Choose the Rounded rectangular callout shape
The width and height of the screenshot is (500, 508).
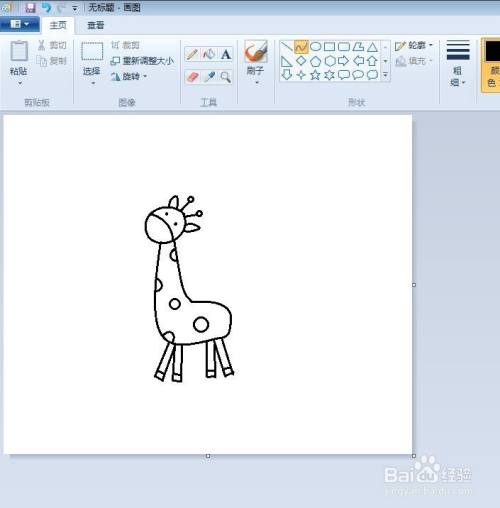point(344,75)
